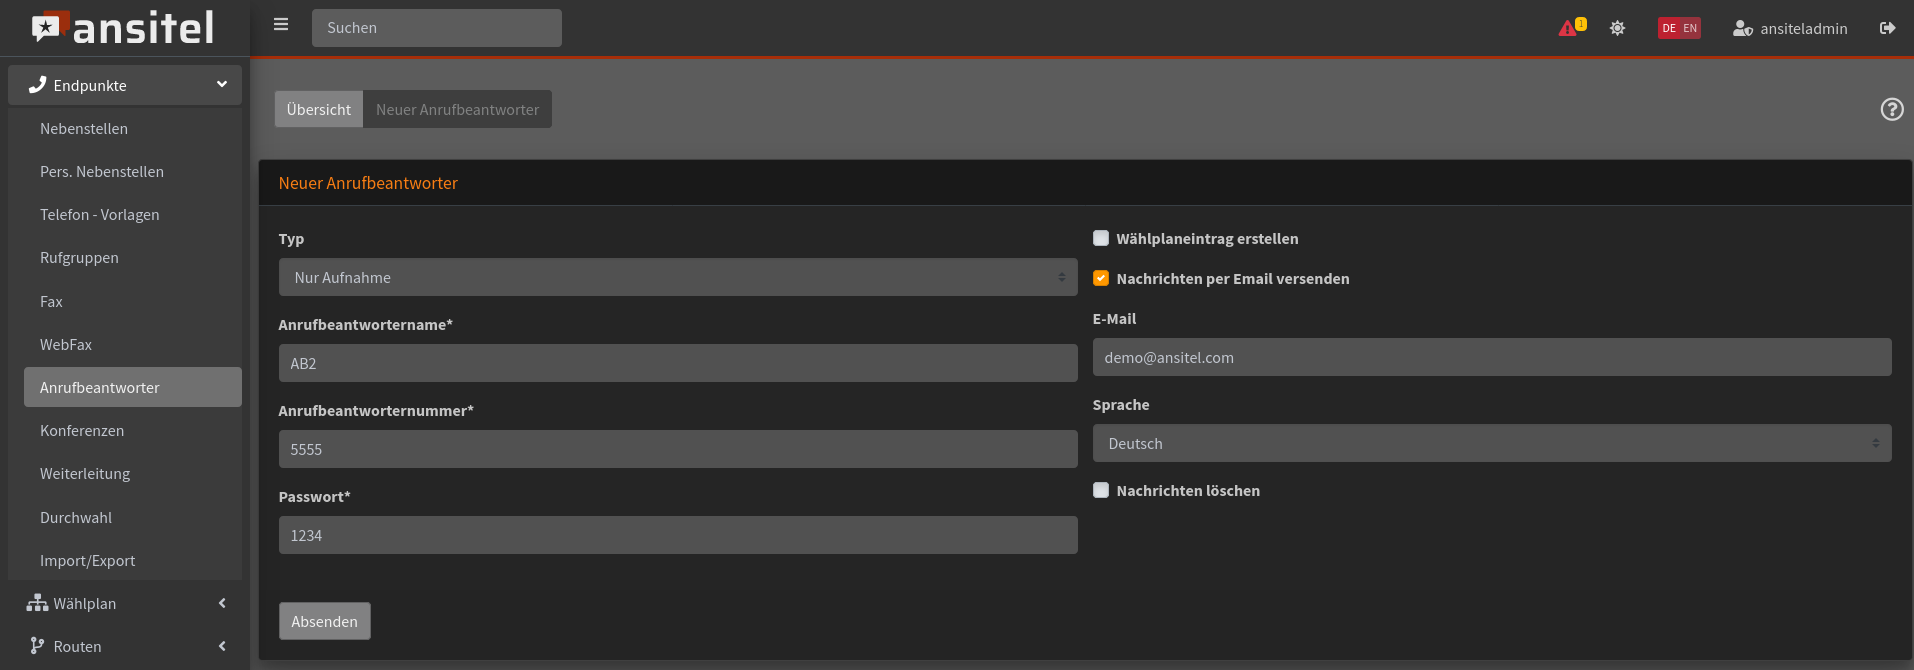The height and width of the screenshot is (670, 1914).
Task: Click the Absenden button
Action: click(x=324, y=621)
